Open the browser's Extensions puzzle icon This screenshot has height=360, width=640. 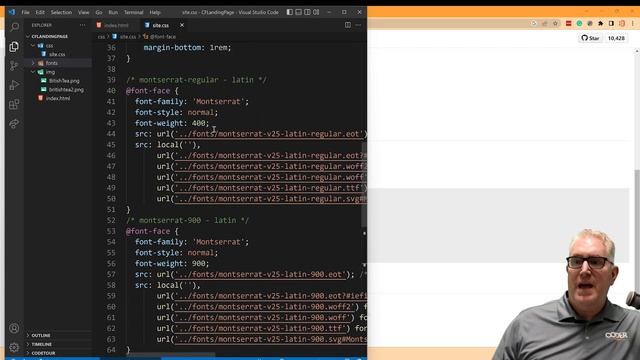[600, 24]
